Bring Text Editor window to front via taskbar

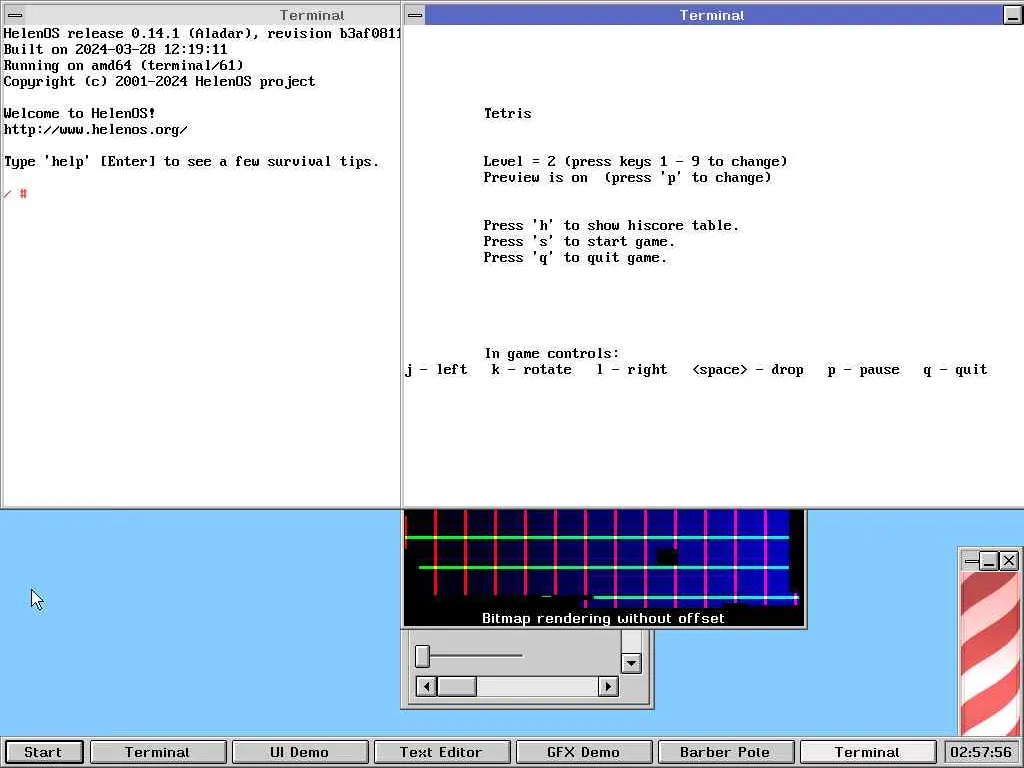click(441, 752)
